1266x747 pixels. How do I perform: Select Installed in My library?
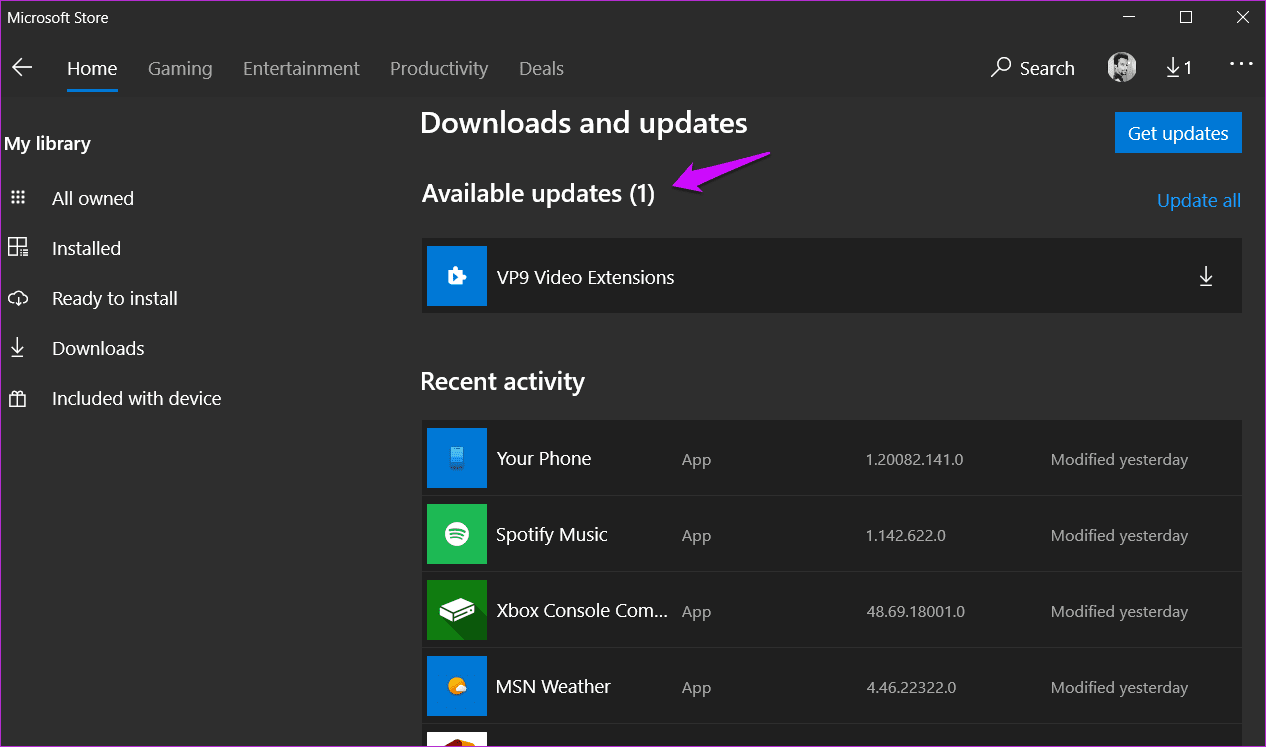[x=86, y=248]
